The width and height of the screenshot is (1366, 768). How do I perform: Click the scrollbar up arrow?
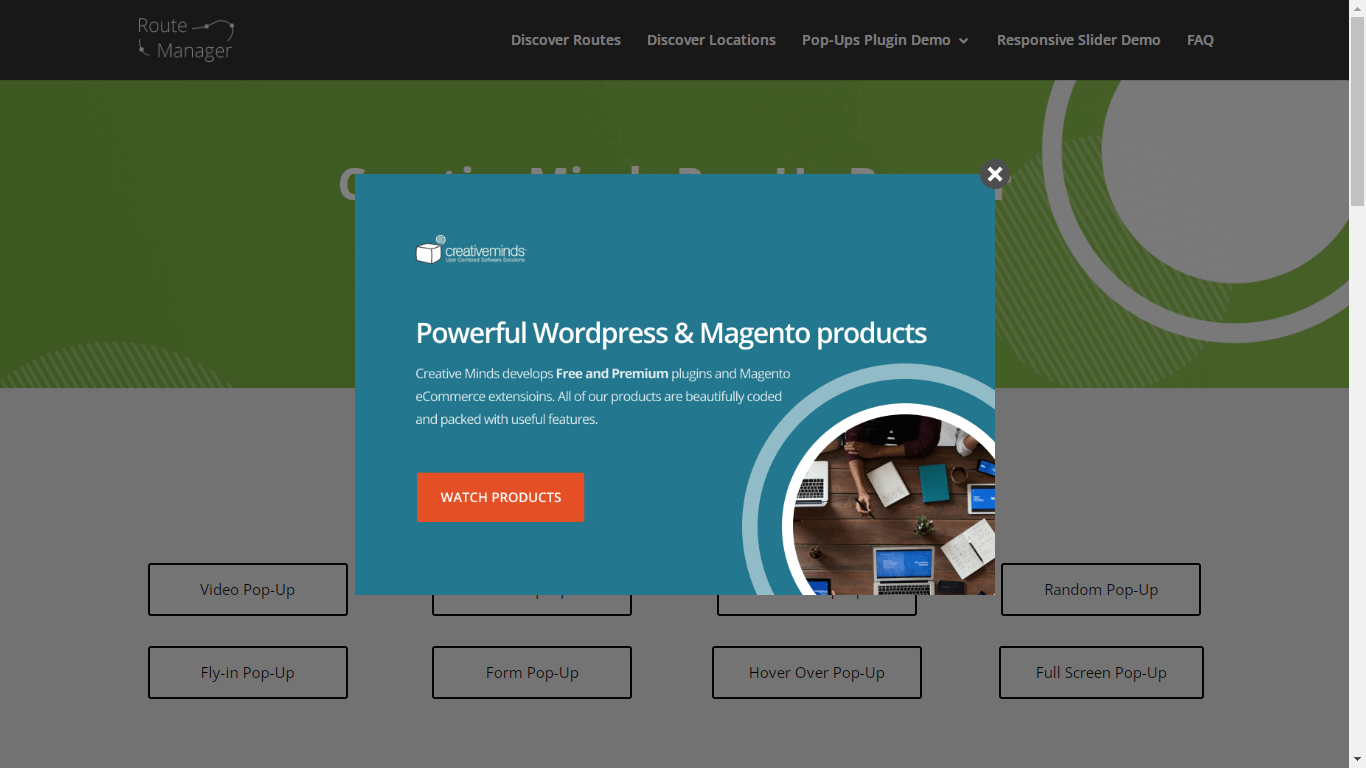point(1357,8)
